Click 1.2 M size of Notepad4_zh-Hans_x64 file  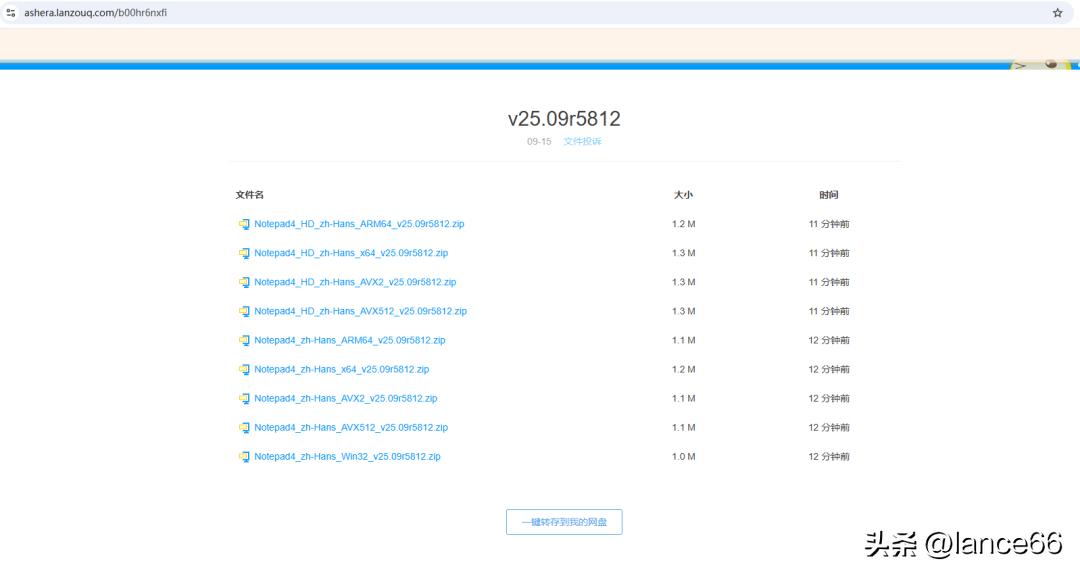(683, 369)
